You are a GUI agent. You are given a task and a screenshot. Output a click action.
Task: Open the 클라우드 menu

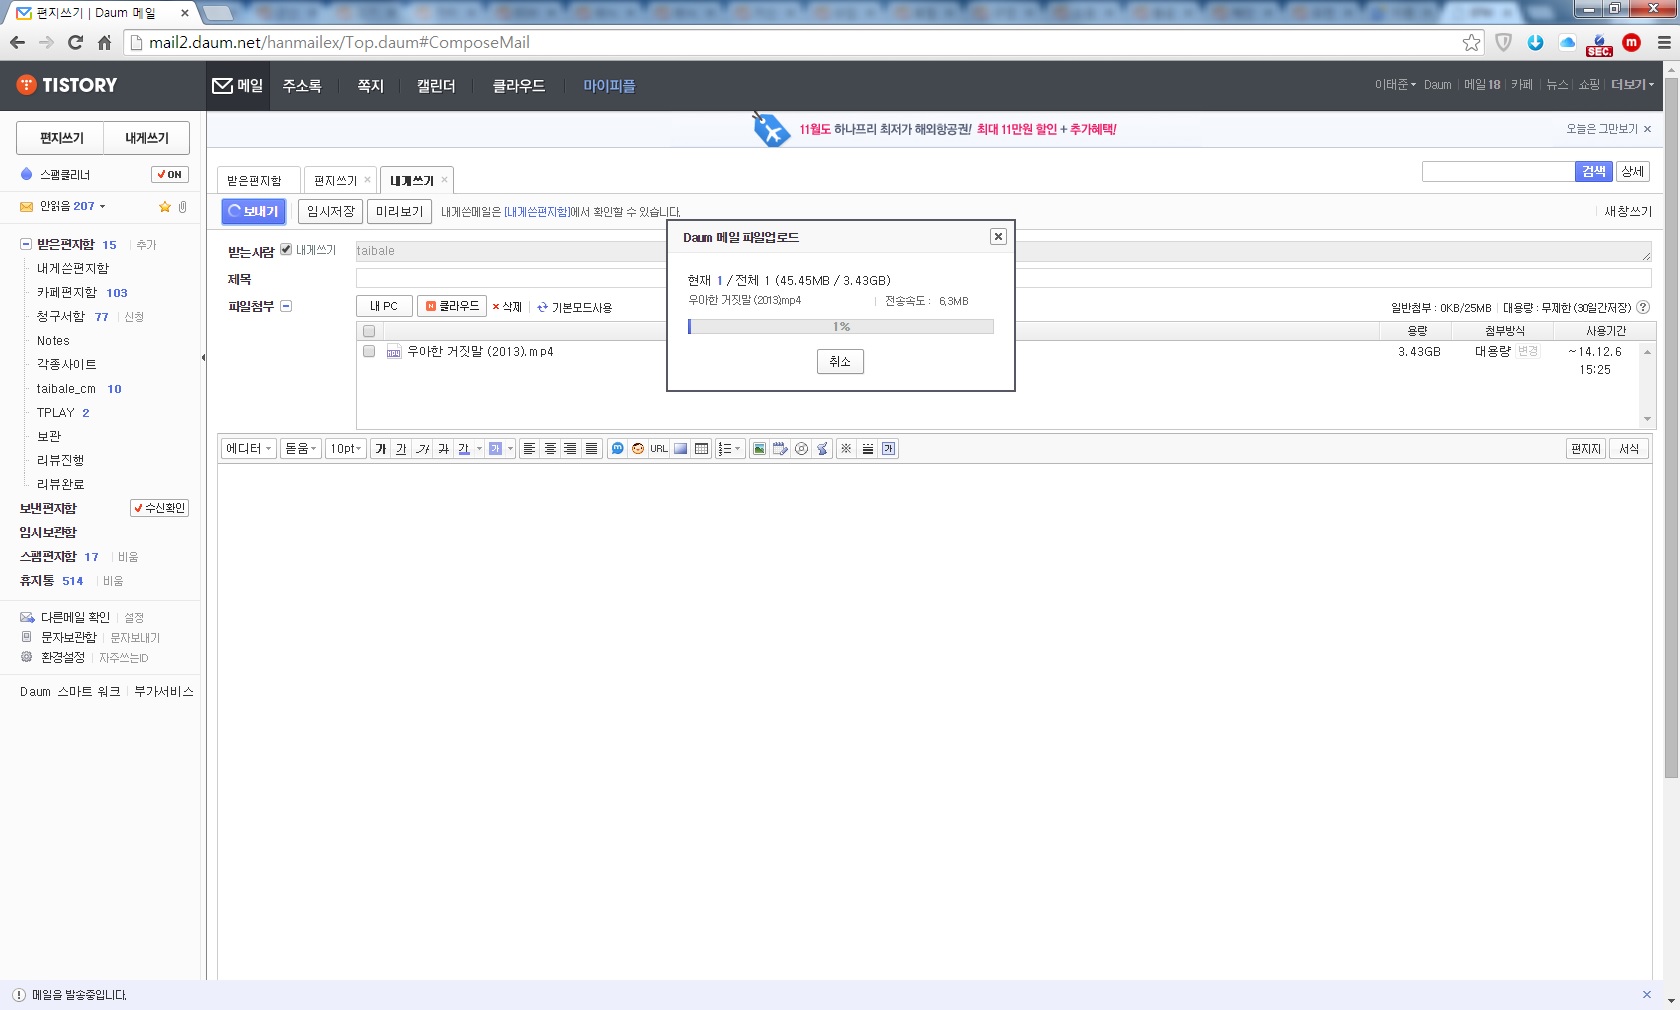pyautogui.click(x=519, y=86)
